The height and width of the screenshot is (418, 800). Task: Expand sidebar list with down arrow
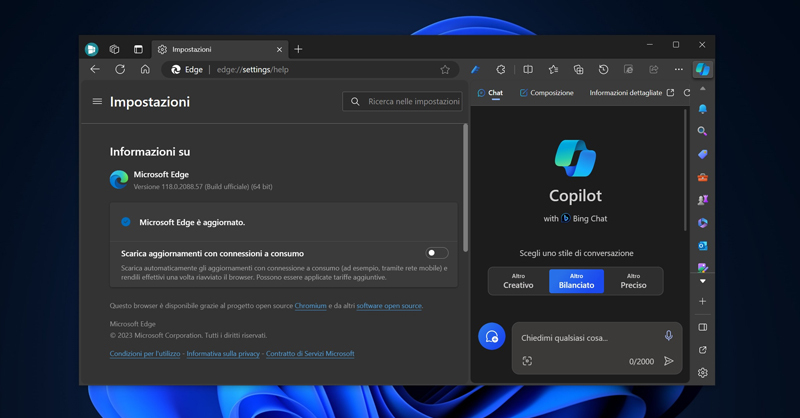703,281
